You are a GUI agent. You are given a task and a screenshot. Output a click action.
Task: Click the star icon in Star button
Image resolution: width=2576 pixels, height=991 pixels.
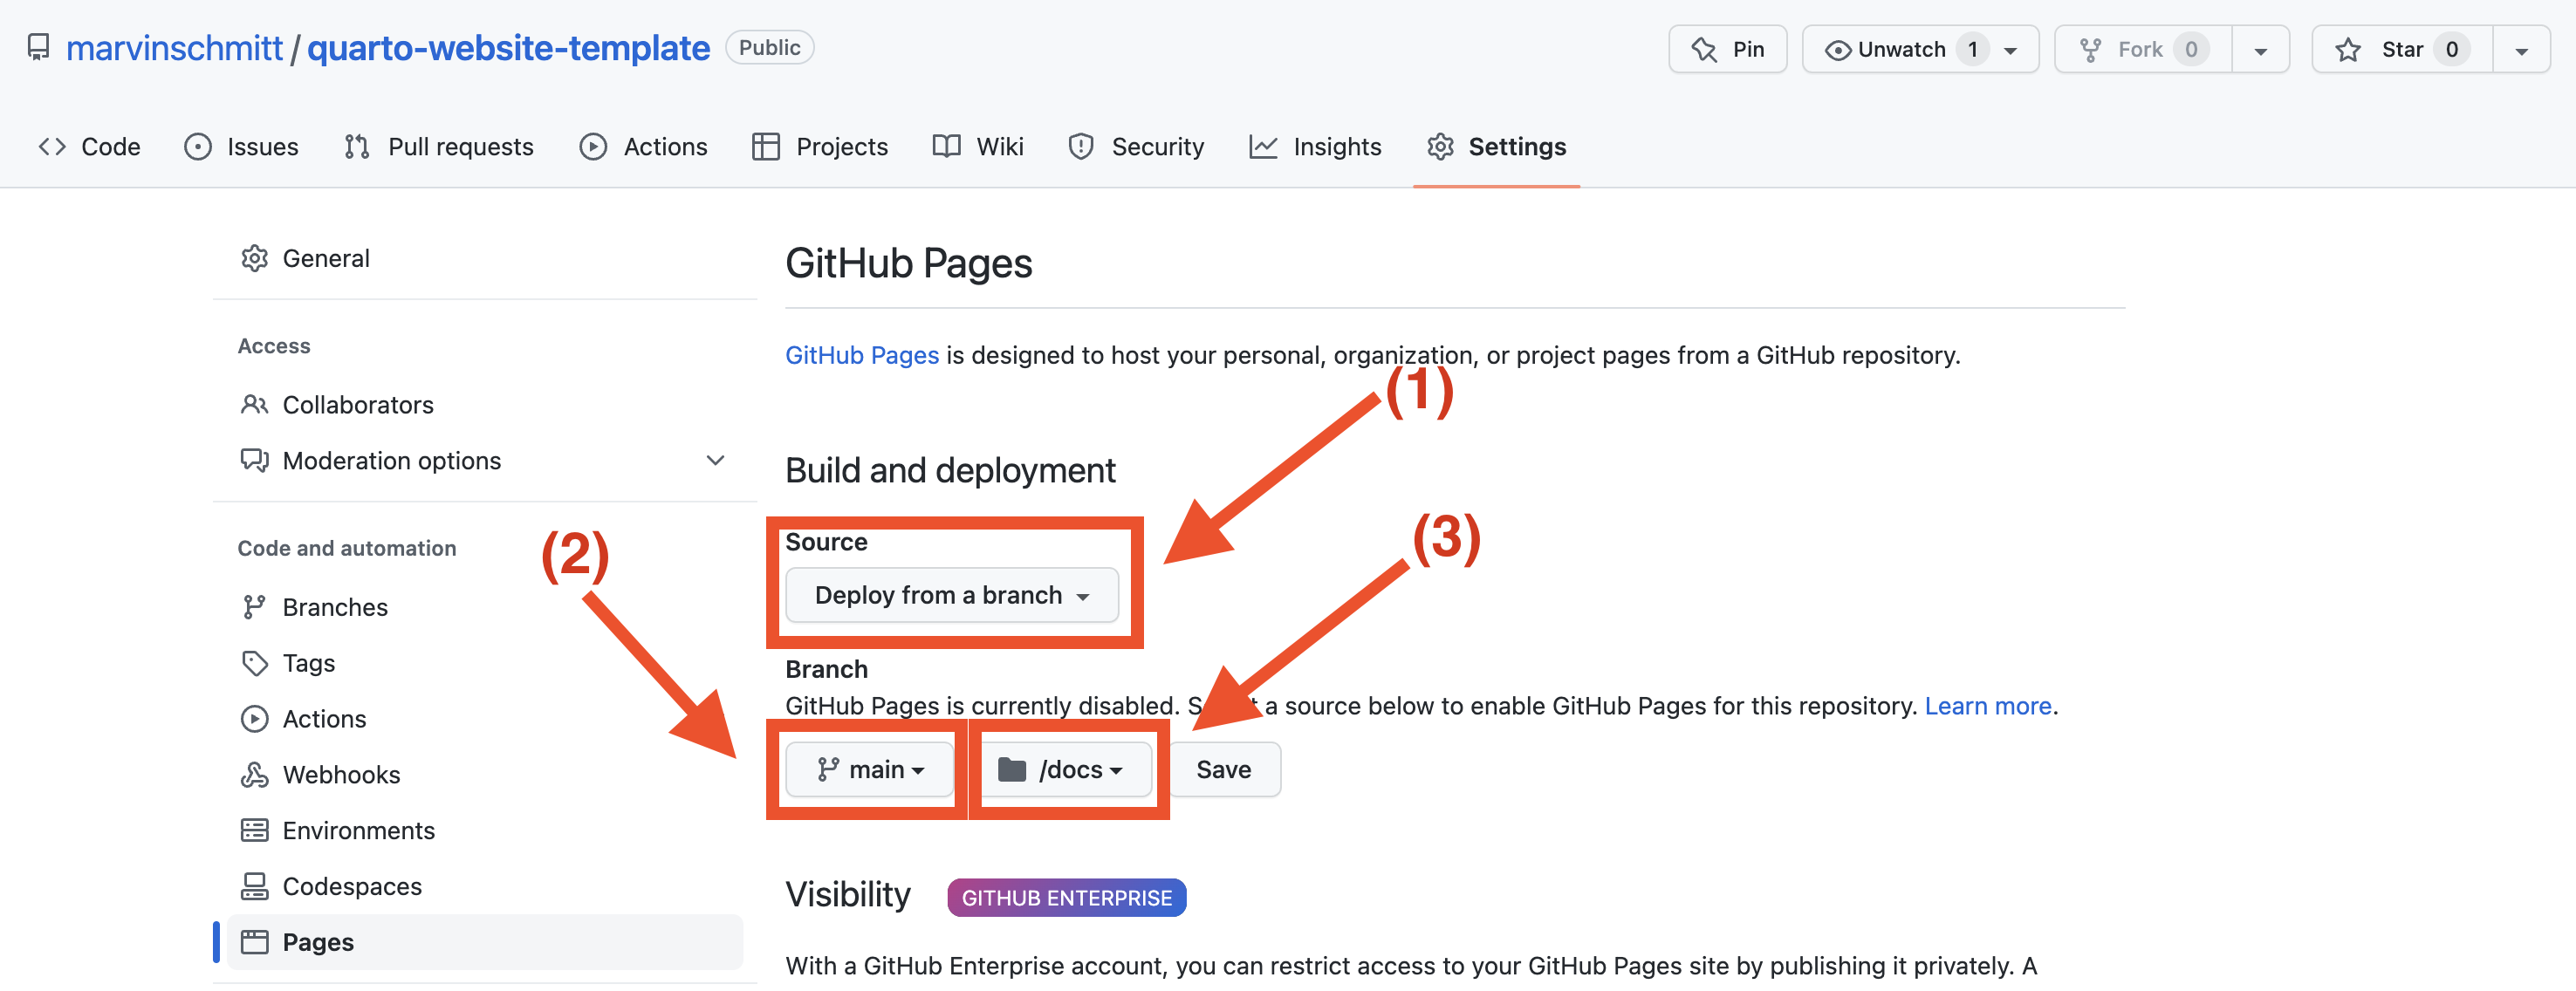(2349, 49)
